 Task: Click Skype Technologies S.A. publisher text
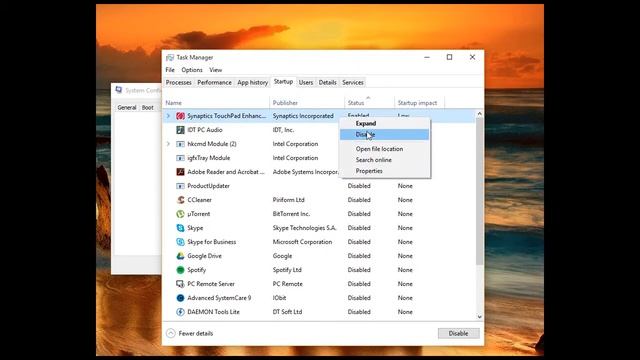[304, 228]
